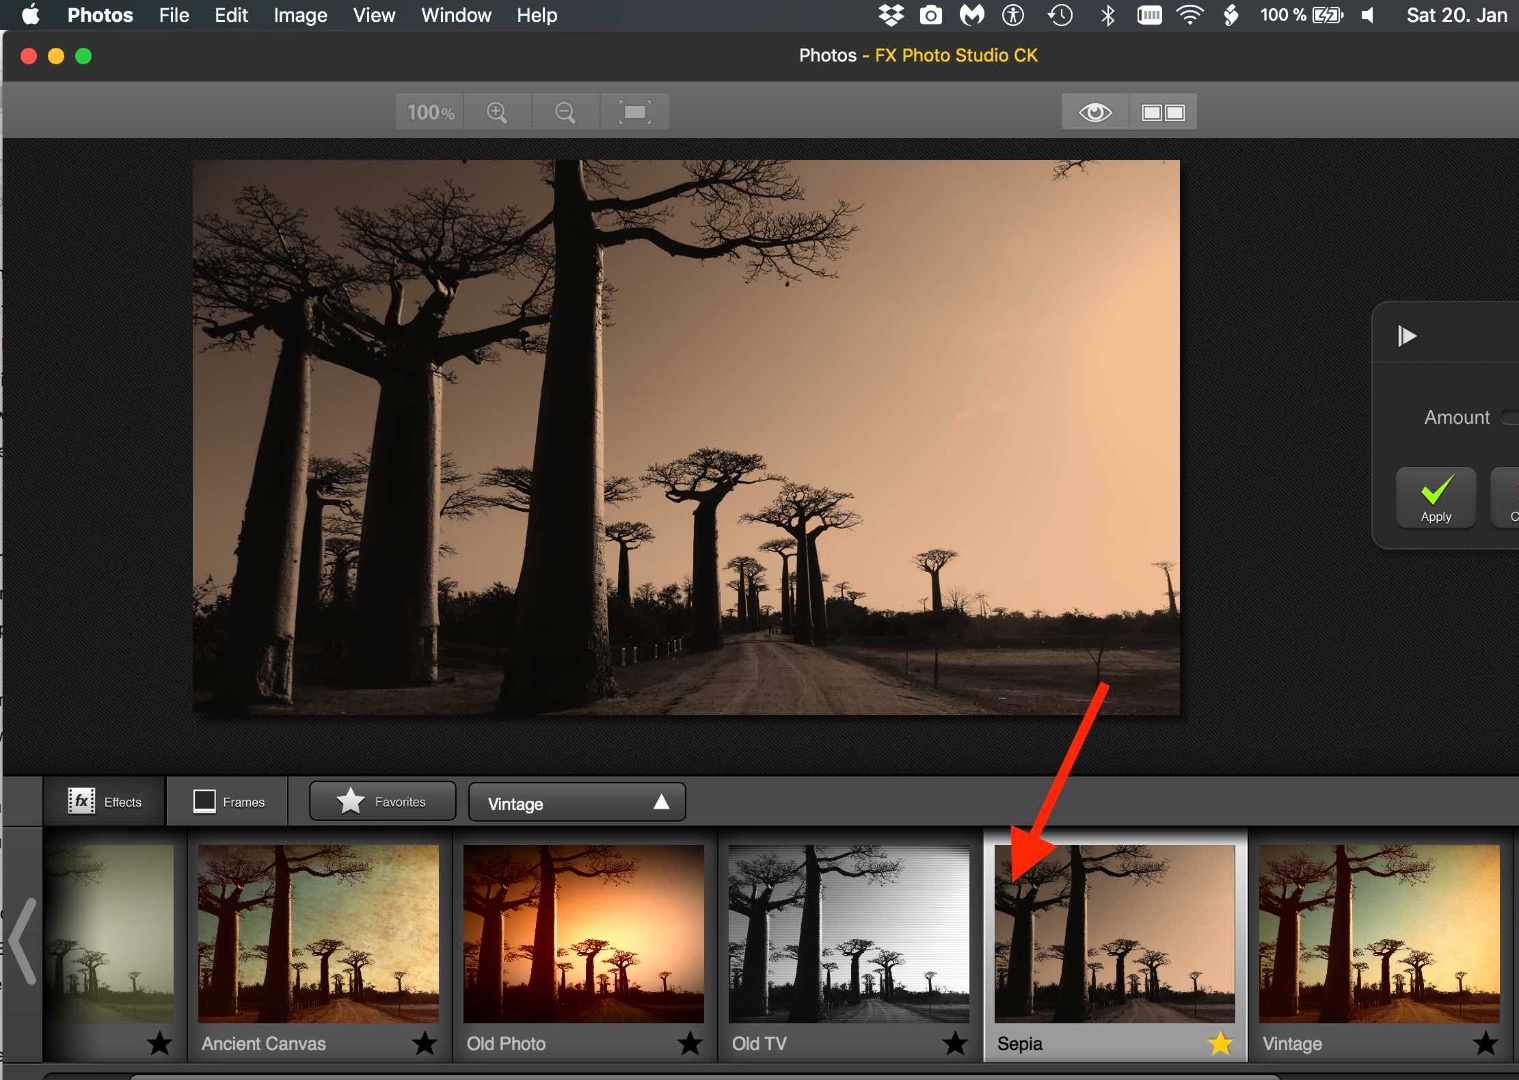Click the zoom in magnifier icon

498,111
